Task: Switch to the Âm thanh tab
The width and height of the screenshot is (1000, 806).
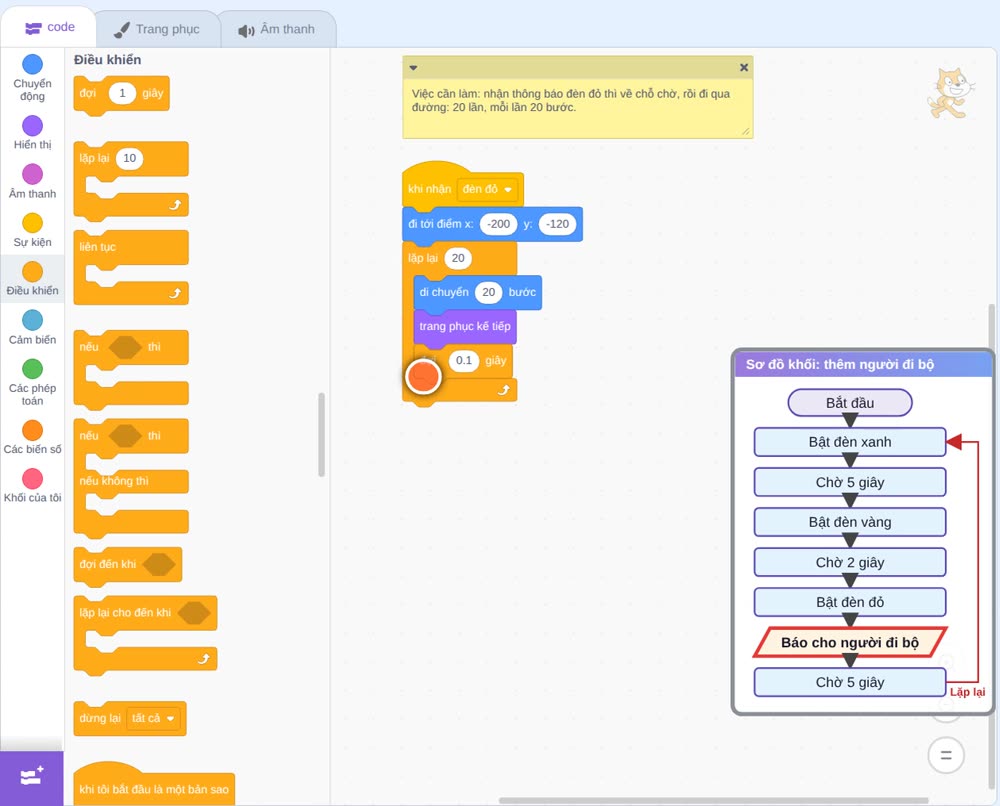Action: click(277, 29)
